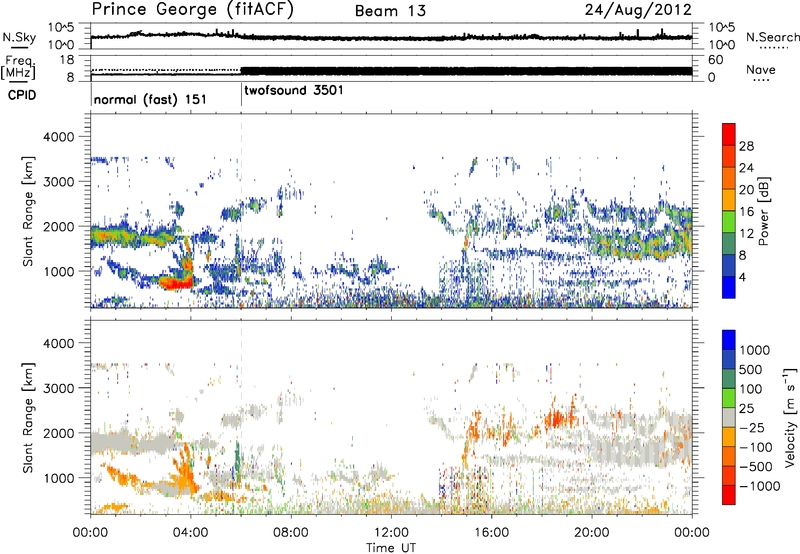
Task: Click the '24' tick on Power color bar
Action: 746,168
